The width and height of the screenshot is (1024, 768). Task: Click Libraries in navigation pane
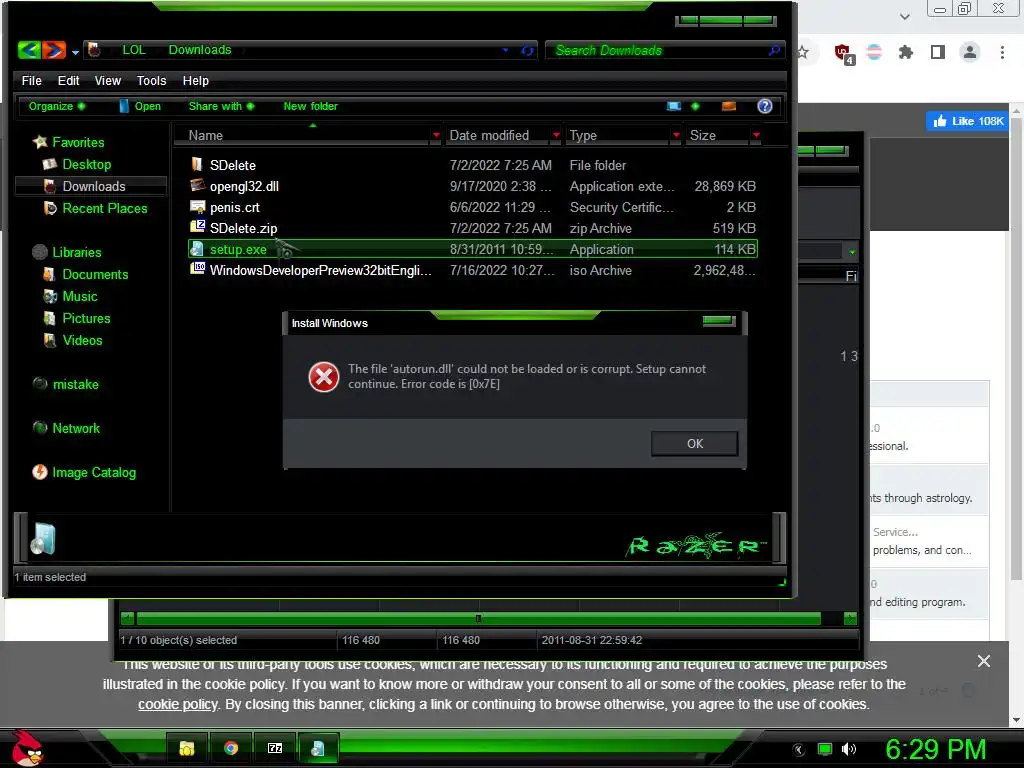pyautogui.click(x=67, y=252)
